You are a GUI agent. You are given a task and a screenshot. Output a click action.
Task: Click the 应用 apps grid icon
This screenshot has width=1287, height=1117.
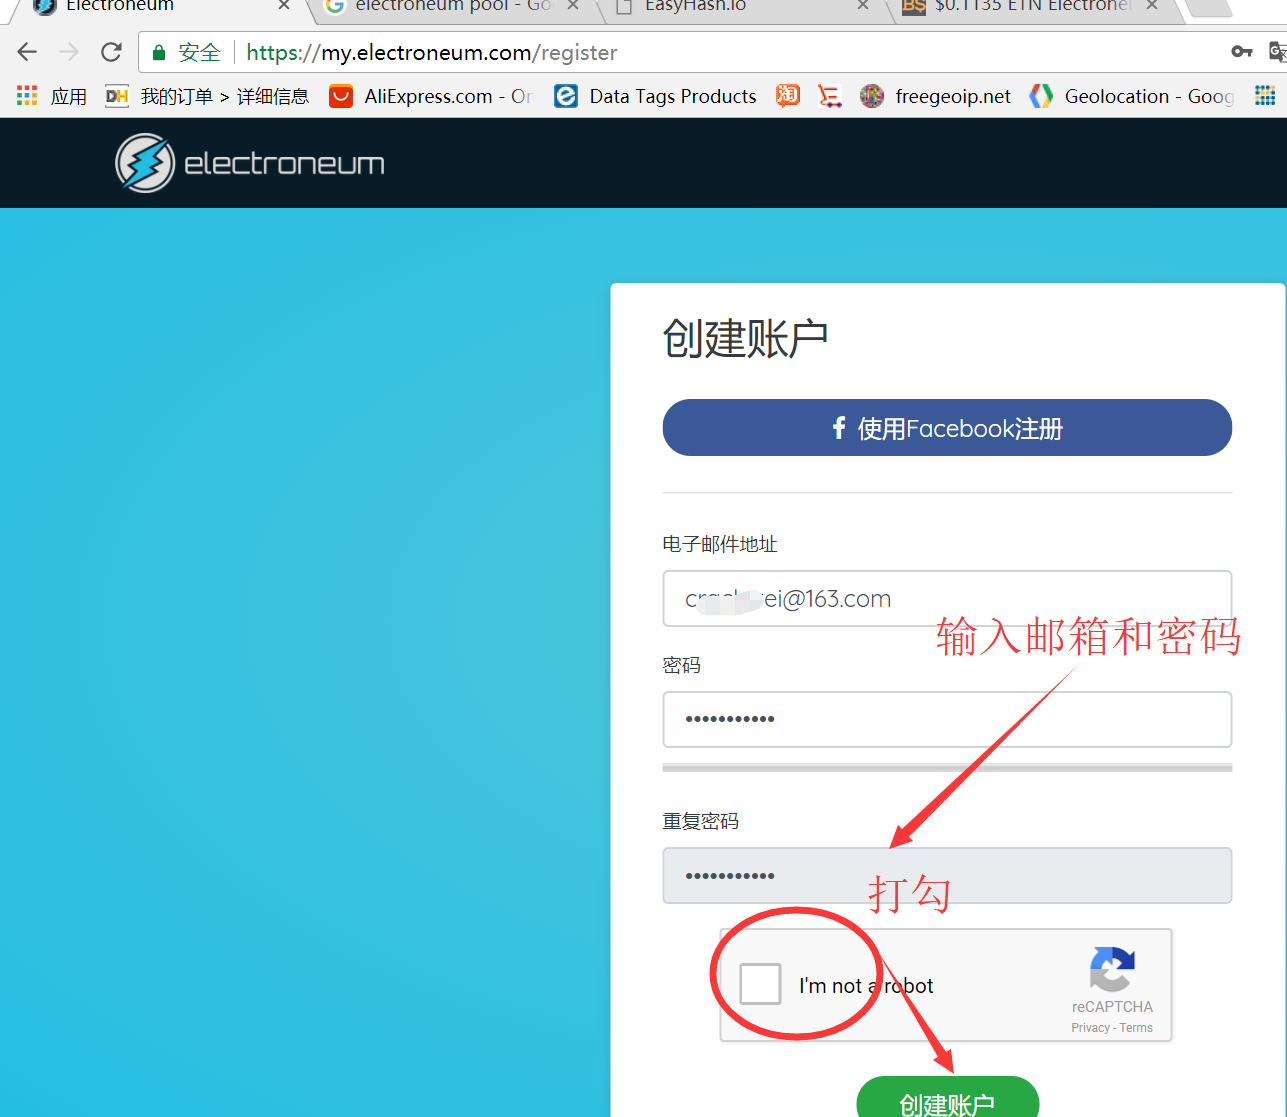pyautogui.click(x=27, y=95)
